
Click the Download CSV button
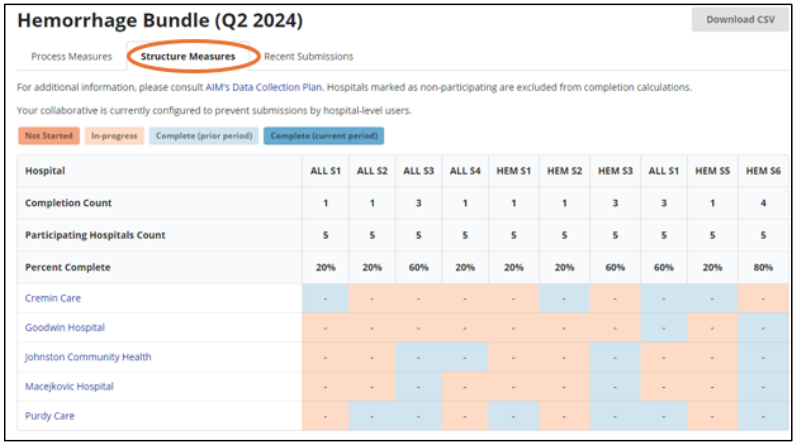tap(739, 19)
